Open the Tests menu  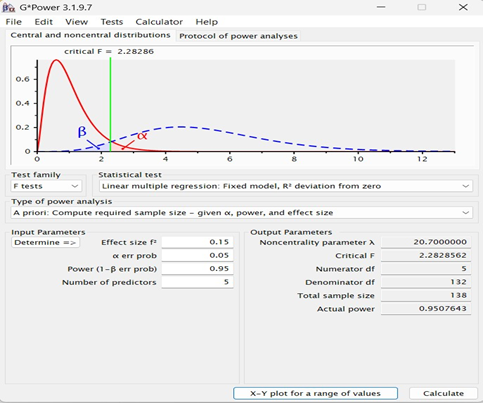(x=112, y=22)
